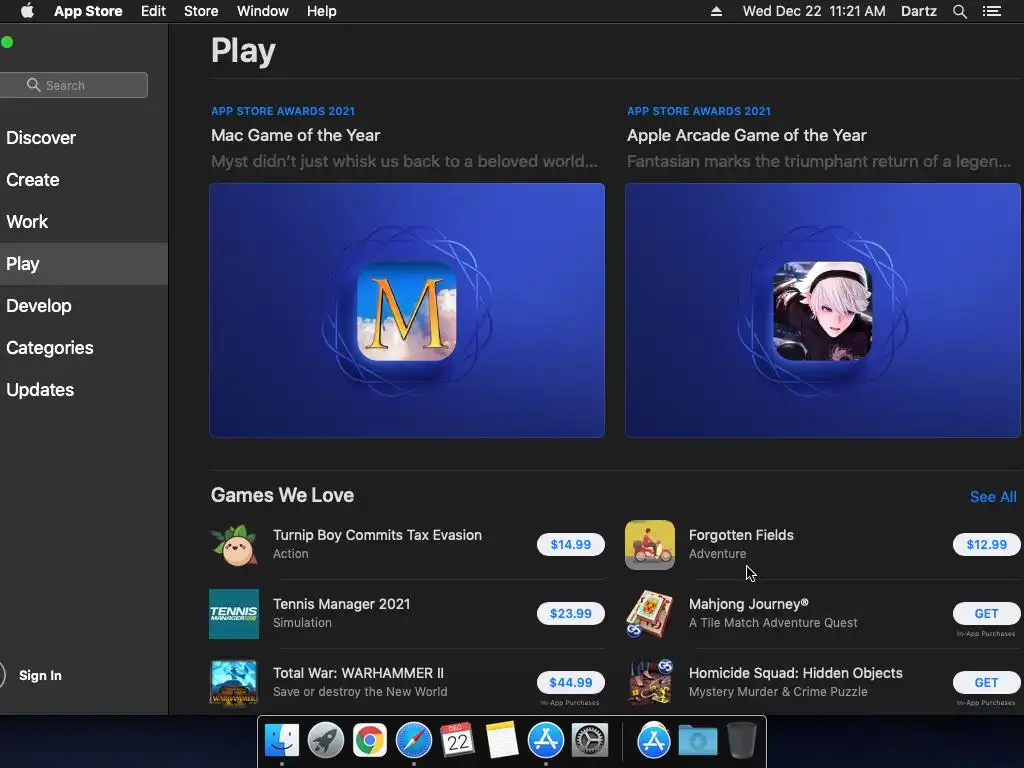This screenshot has height=768, width=1024.
Task: Open Launchpad from the dock
Action: tap(325, 741)
